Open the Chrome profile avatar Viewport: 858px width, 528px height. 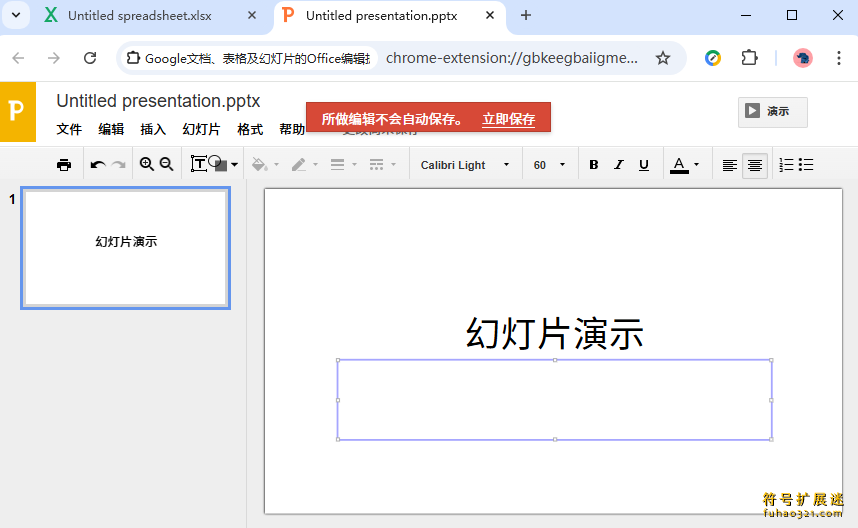point(803,58)
